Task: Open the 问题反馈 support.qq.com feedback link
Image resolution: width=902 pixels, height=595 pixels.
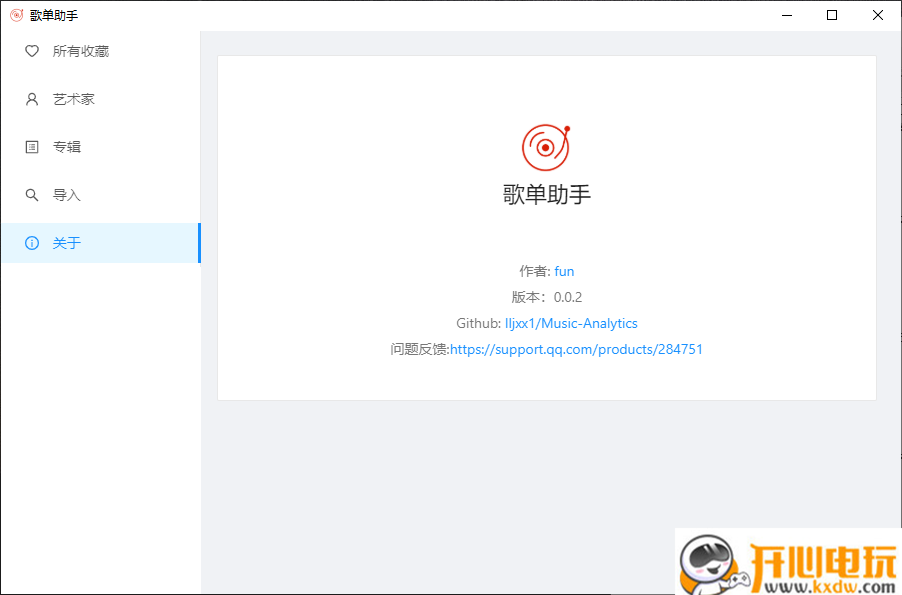Action: point(576,349)
